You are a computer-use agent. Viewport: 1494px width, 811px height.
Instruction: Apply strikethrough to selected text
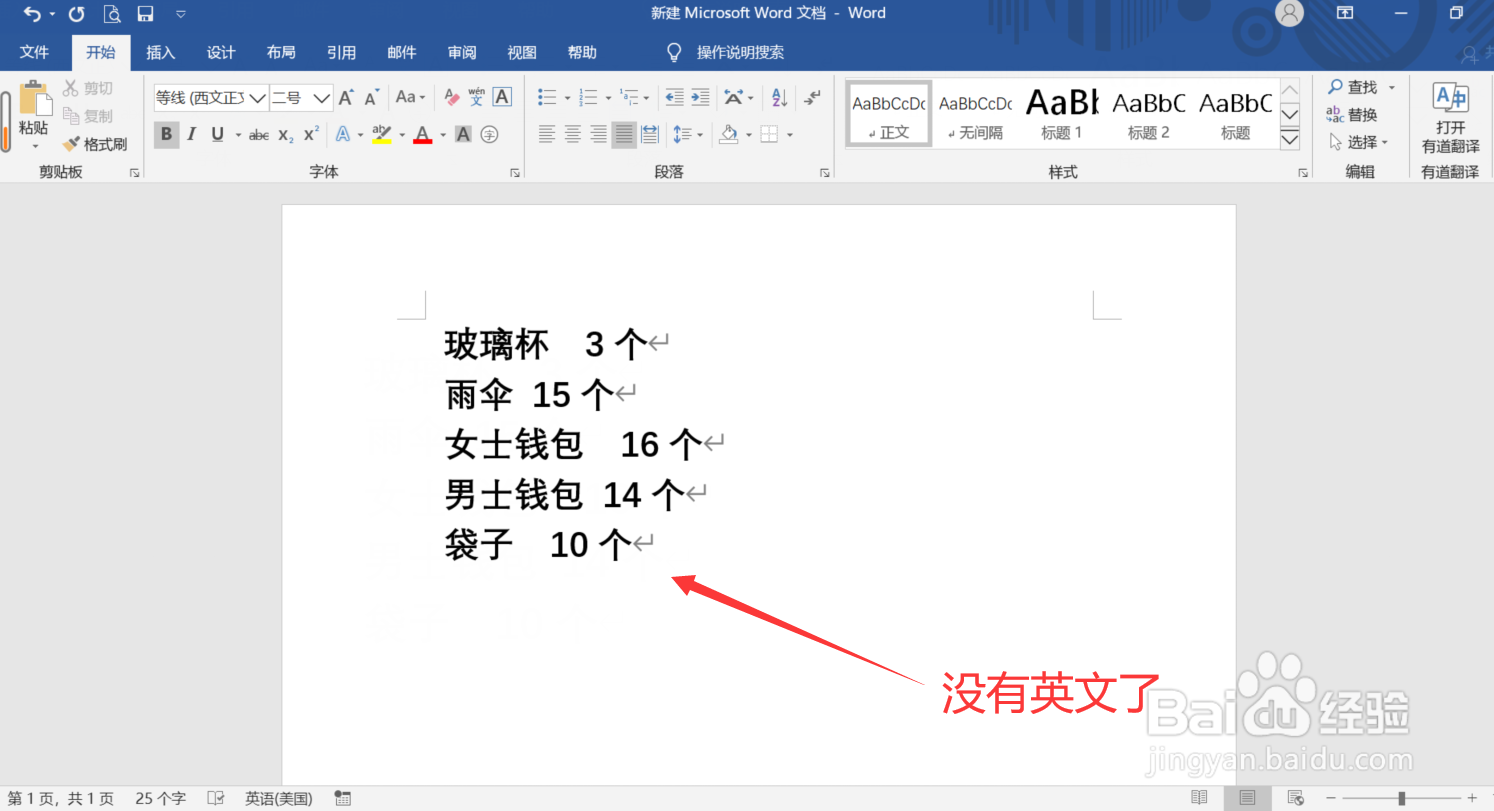click(x=258, y=134)
